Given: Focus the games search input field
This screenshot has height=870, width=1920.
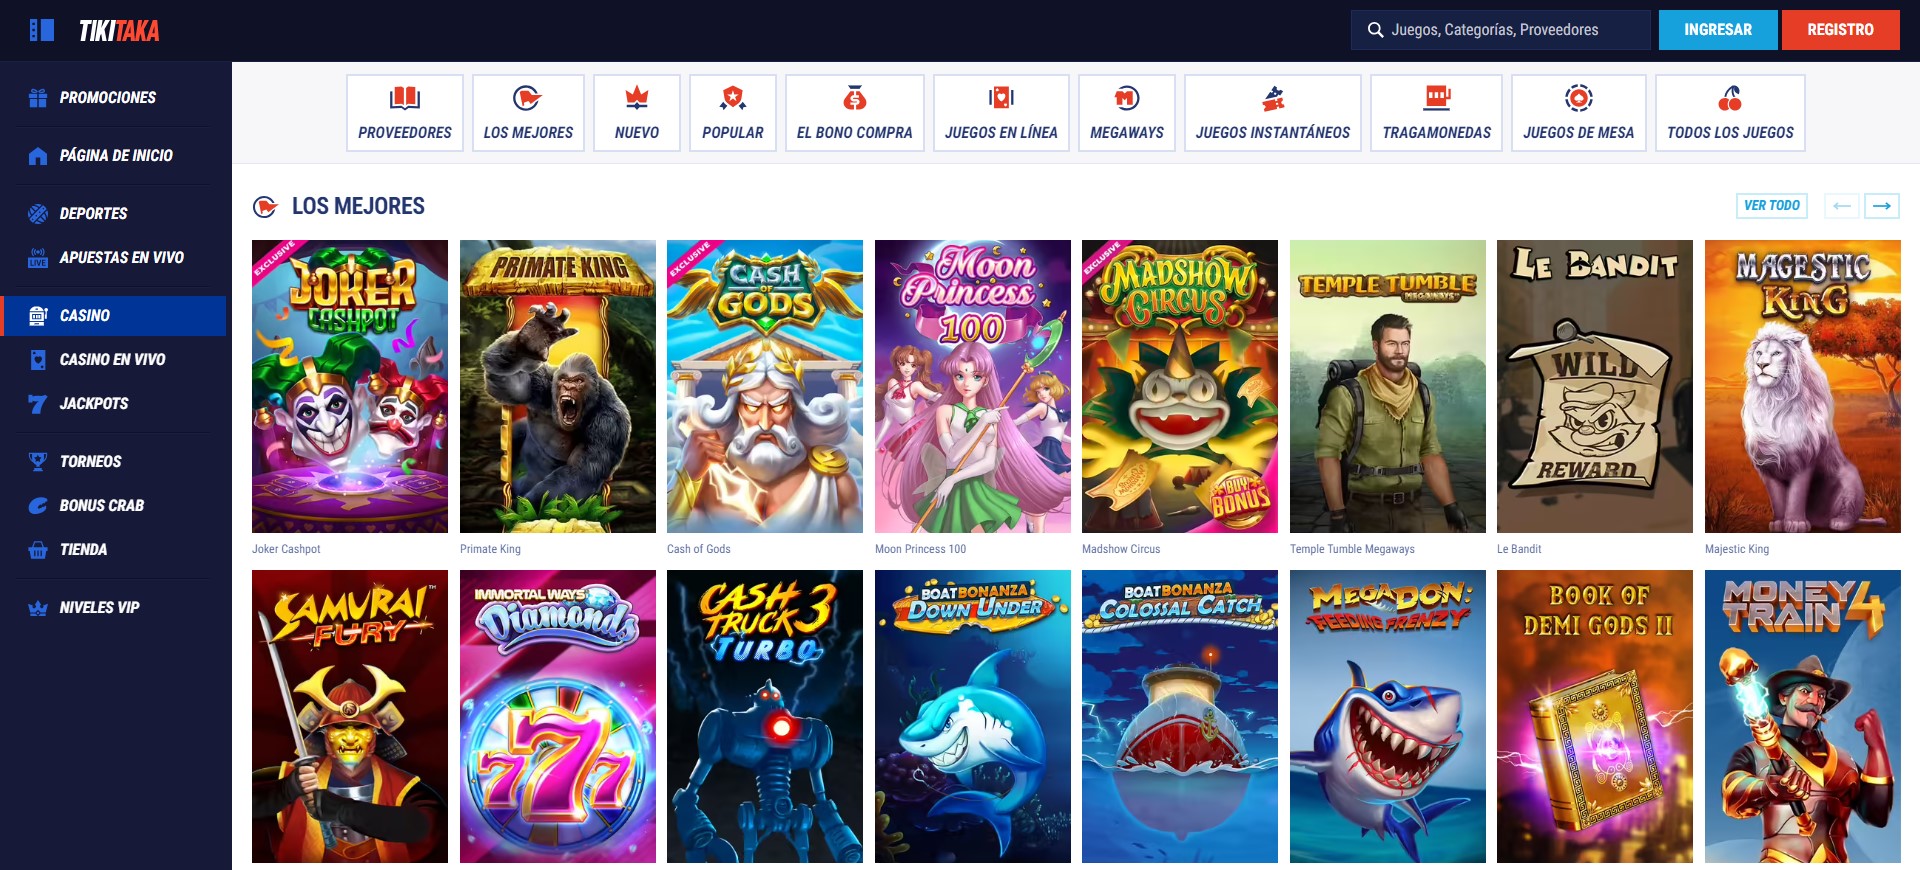Looking at the screenshot, I should point(1500,30).
